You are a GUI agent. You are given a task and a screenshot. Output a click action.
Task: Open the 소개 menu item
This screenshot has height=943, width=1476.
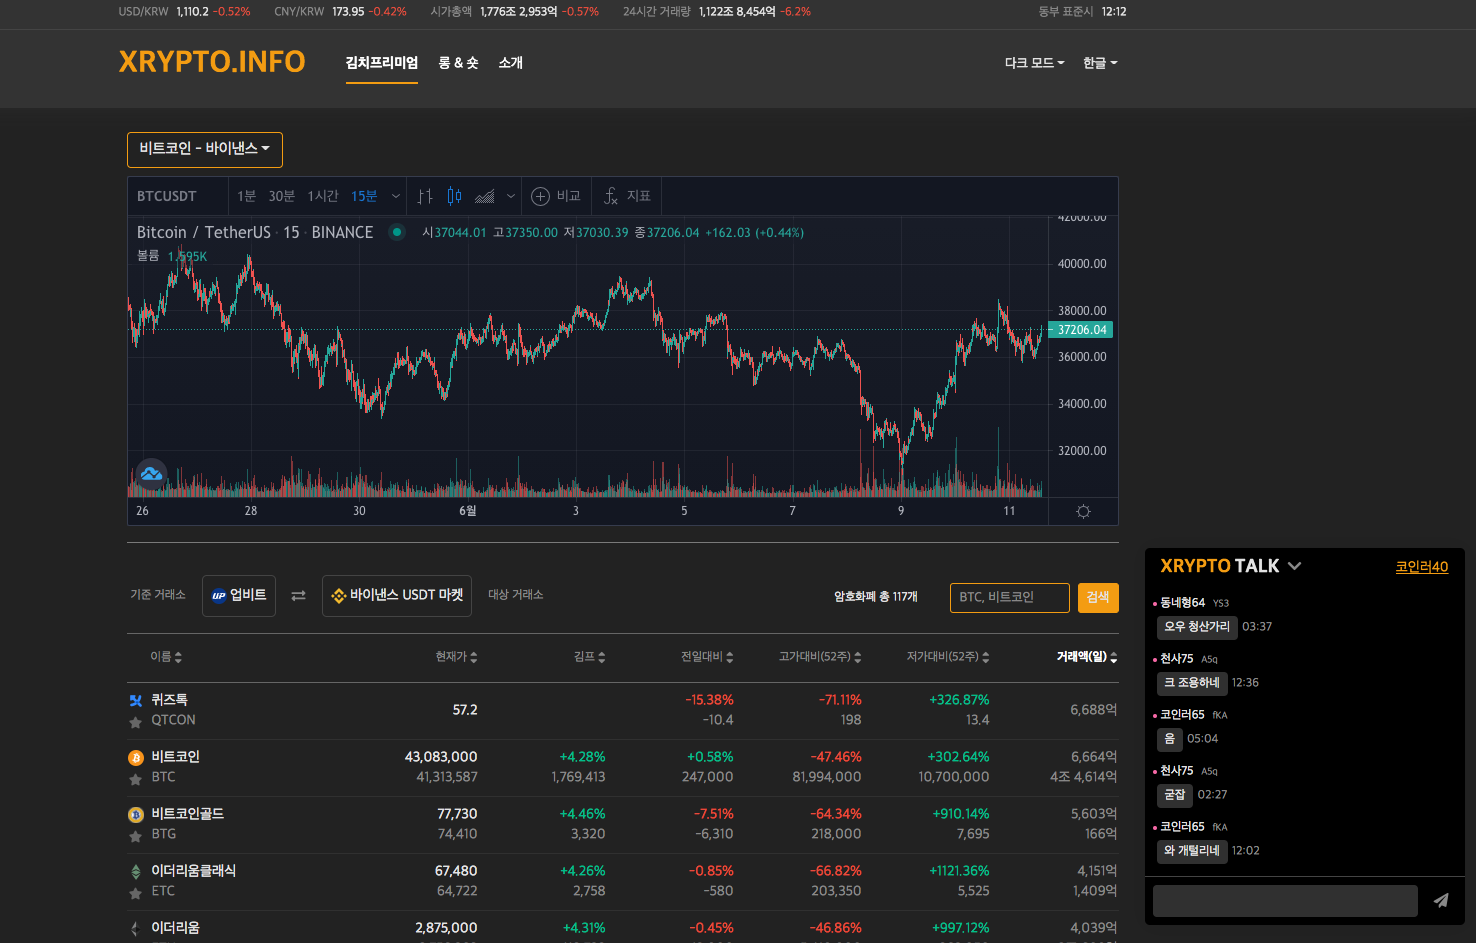[x=510, y=63]
